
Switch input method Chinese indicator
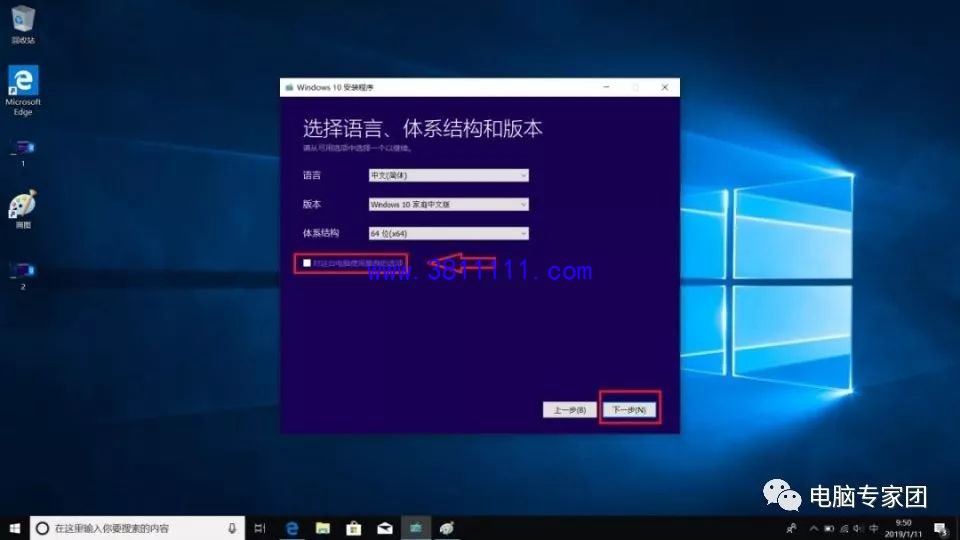(x=874, y=528)
